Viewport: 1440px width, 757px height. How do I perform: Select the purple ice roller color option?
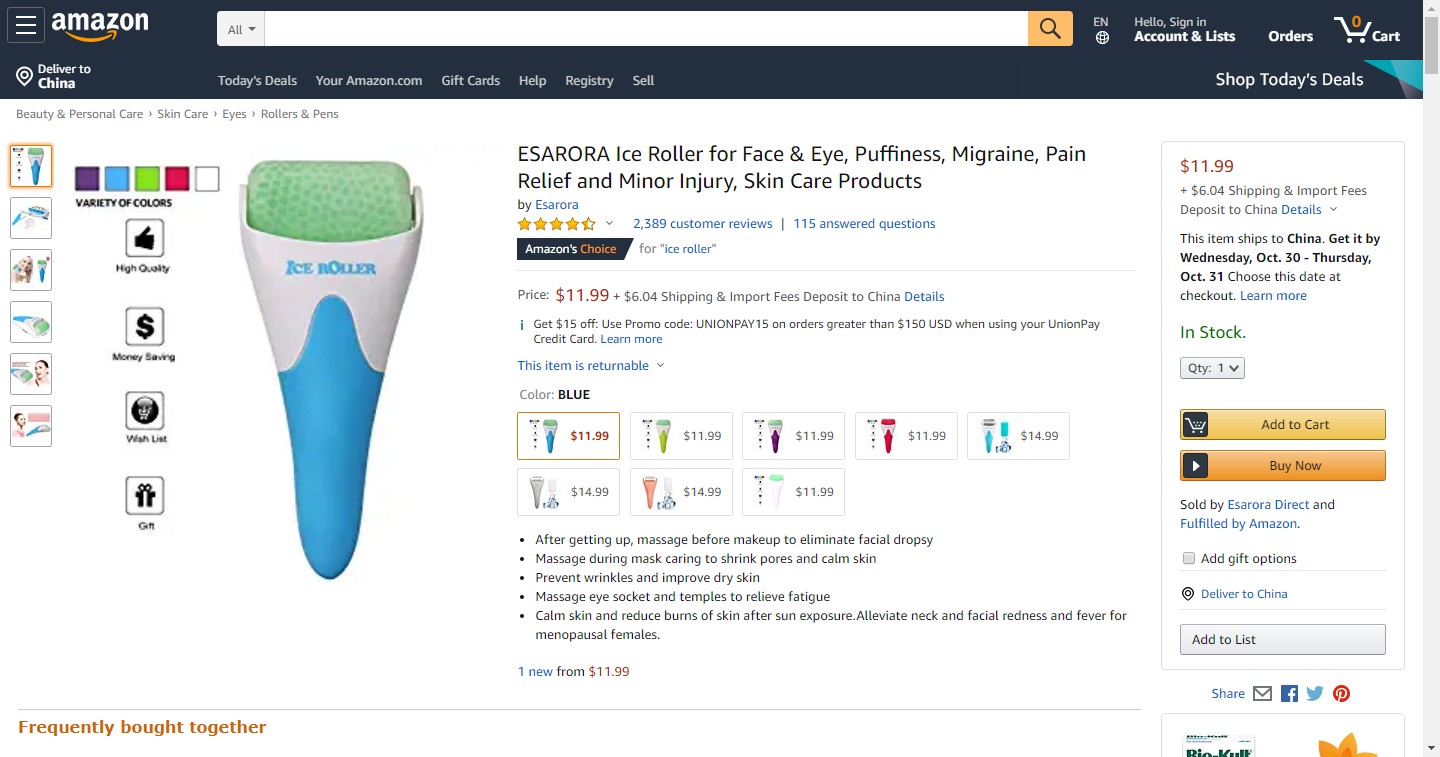click(793, 436)
